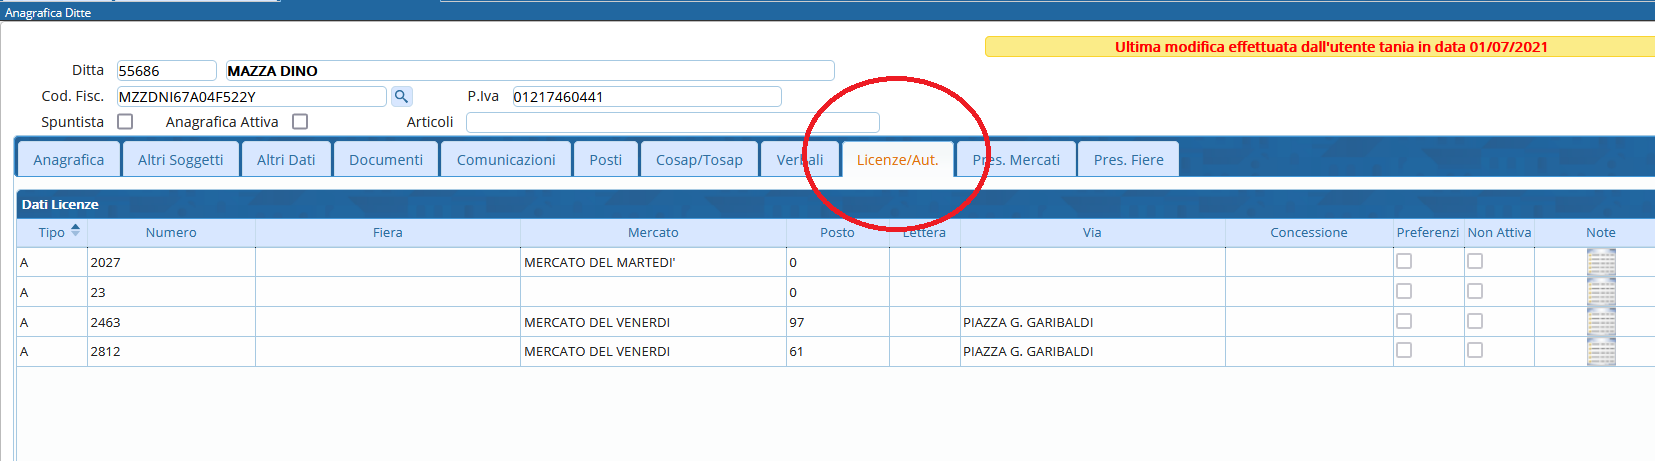1657x461 pixels.
Task: Click the Articoli input field
Action: [672, 122]
